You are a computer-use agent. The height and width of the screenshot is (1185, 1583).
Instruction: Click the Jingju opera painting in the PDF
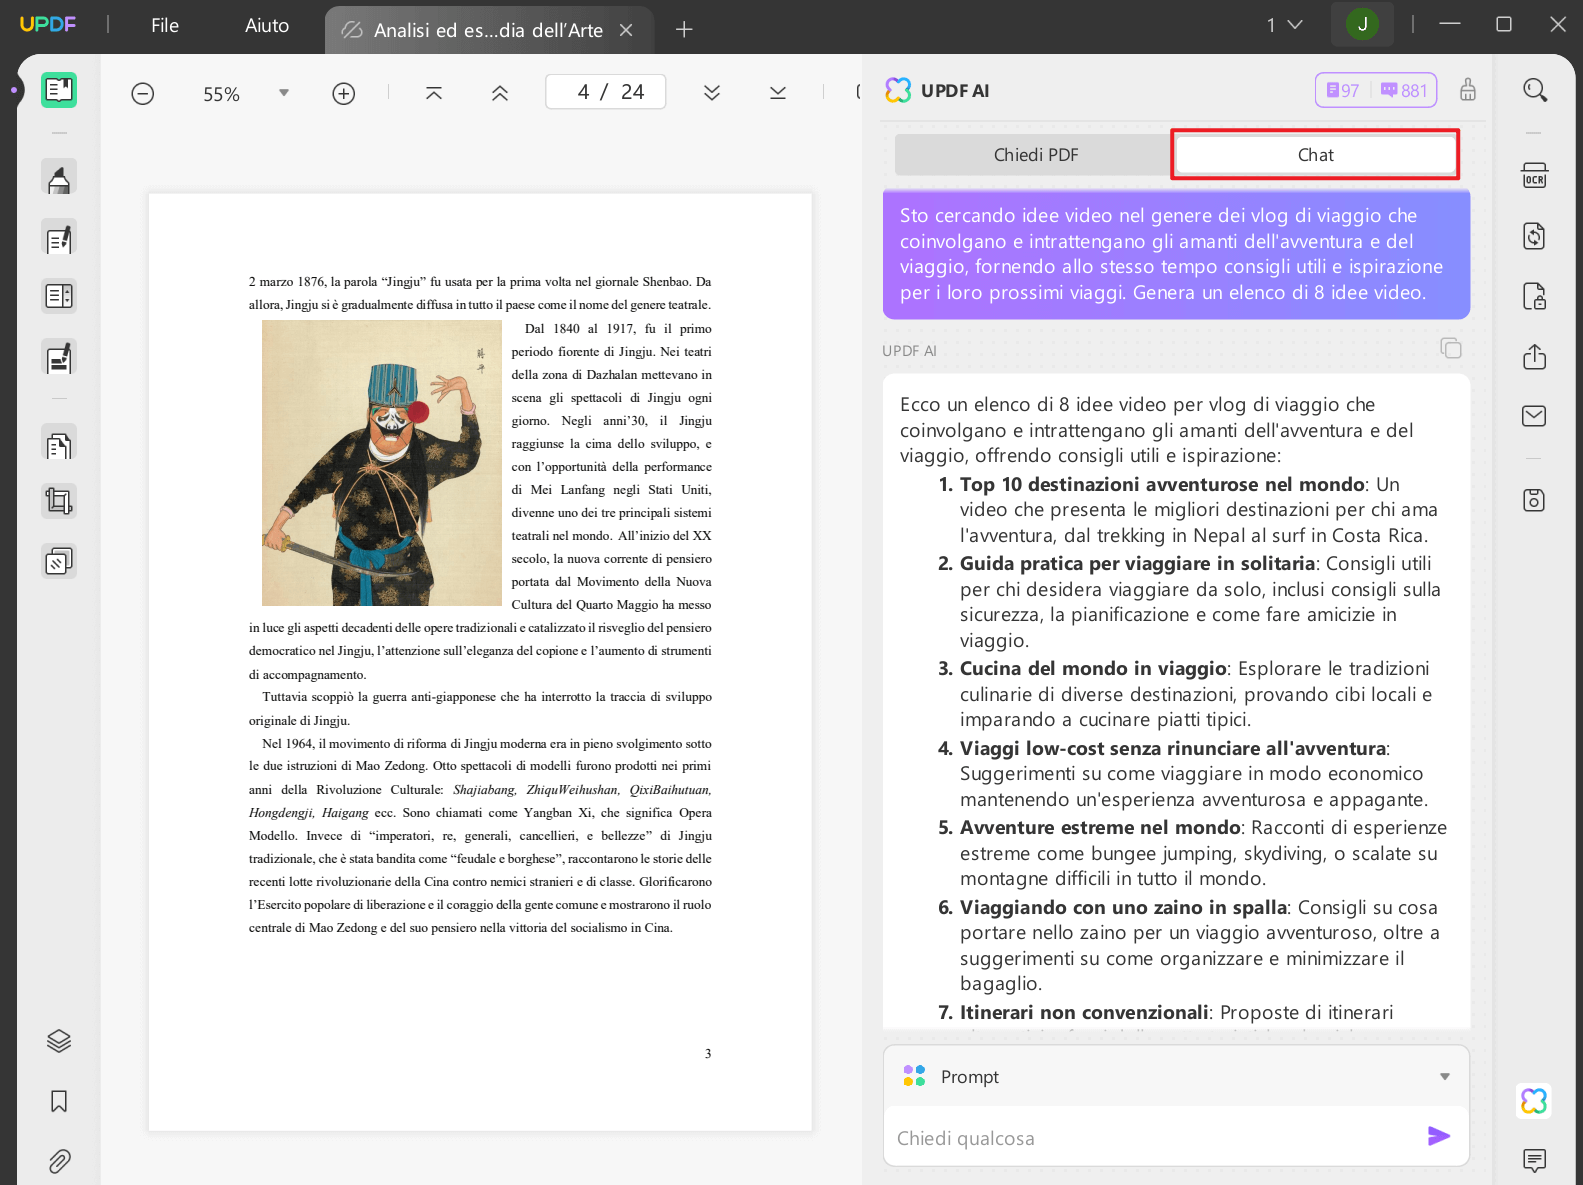coord(381,463)
